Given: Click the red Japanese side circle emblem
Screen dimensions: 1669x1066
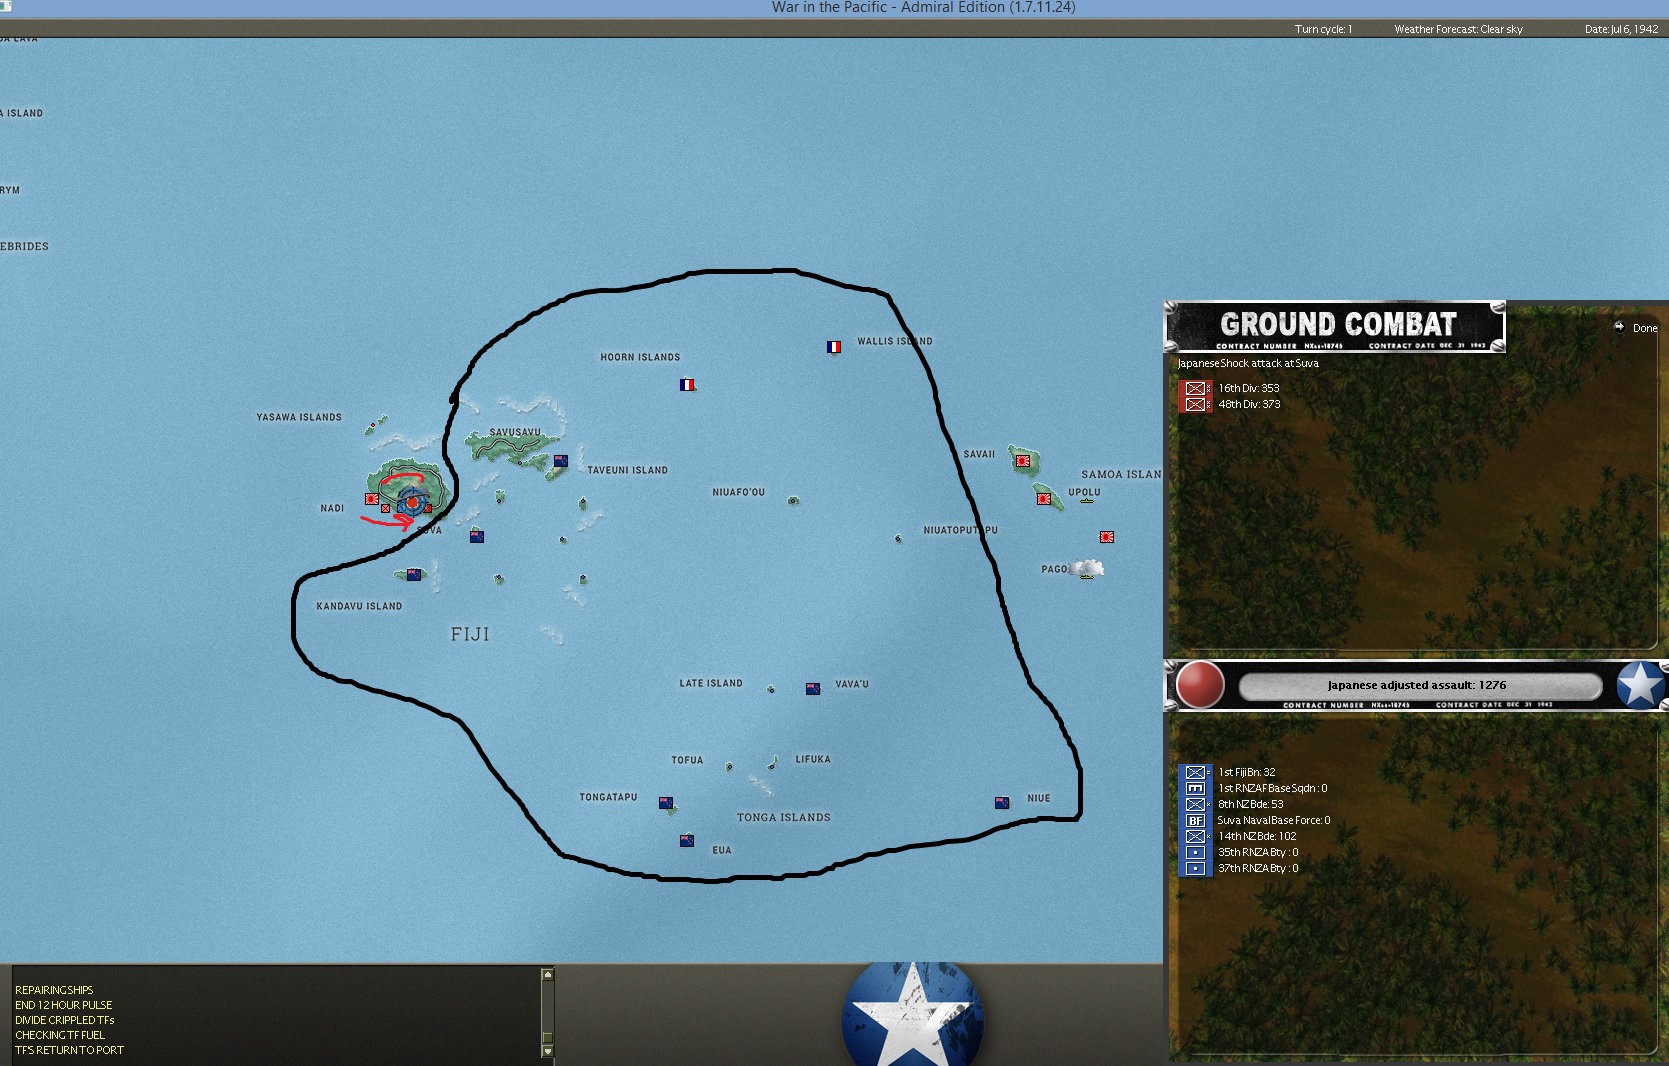Looking at the screenshot, I should tap(1200, 685).
